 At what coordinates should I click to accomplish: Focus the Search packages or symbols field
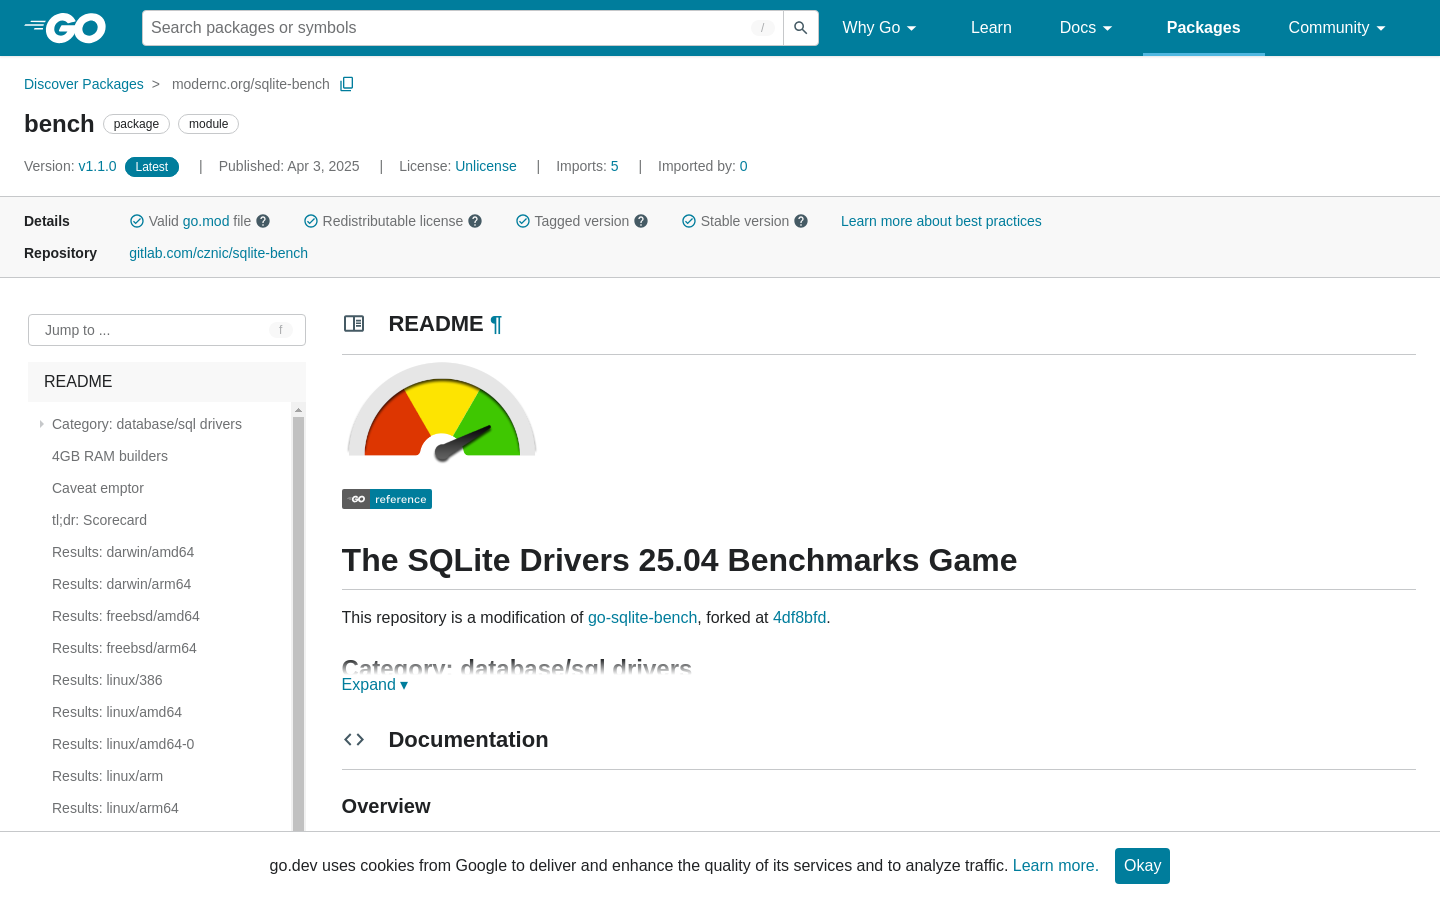(x=462, y=28)
